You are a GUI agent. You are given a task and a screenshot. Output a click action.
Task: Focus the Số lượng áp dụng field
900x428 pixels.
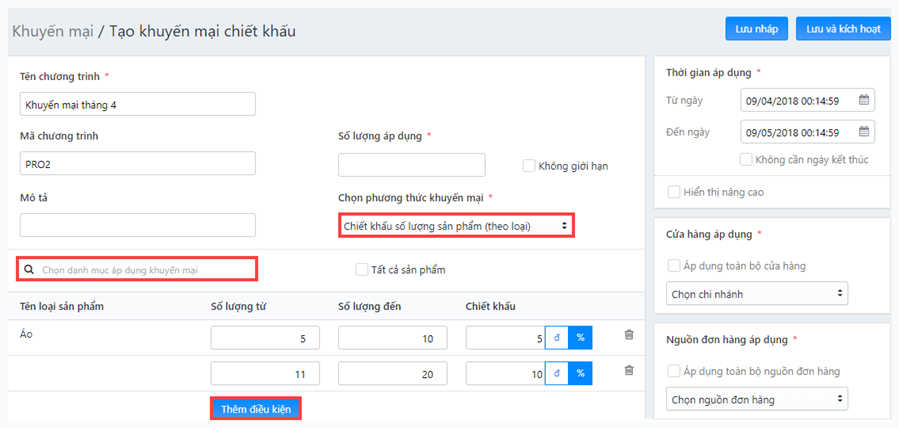pos(412,165)
